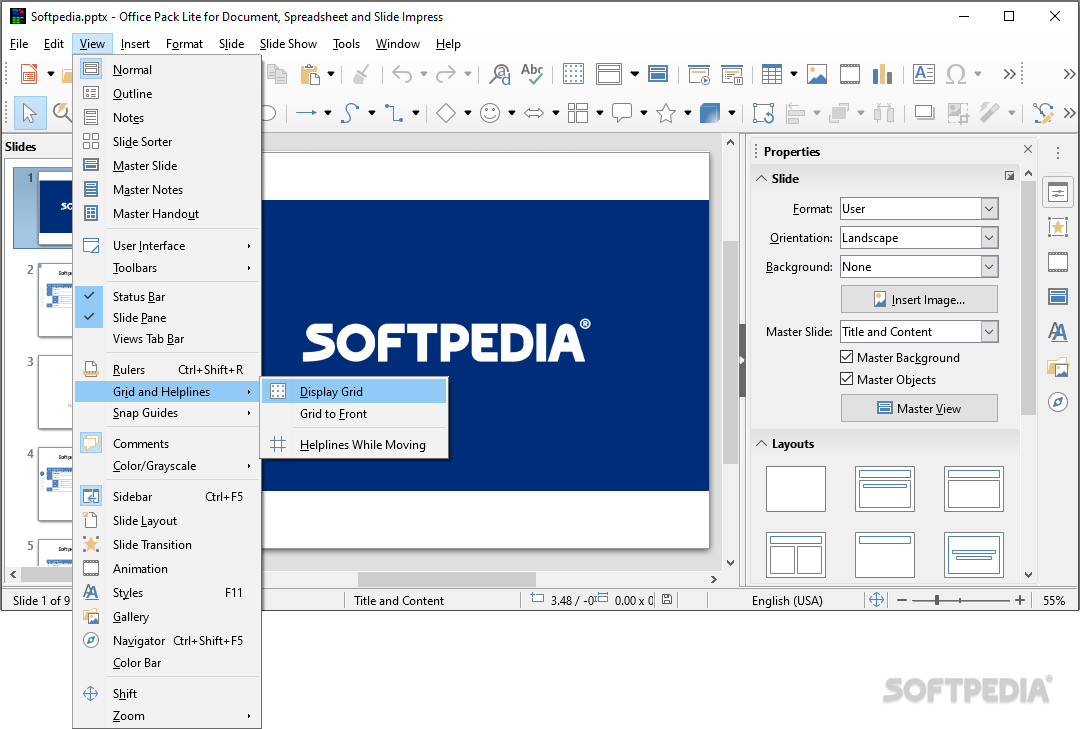Uncheck the Master Objects checkbox

847,379
